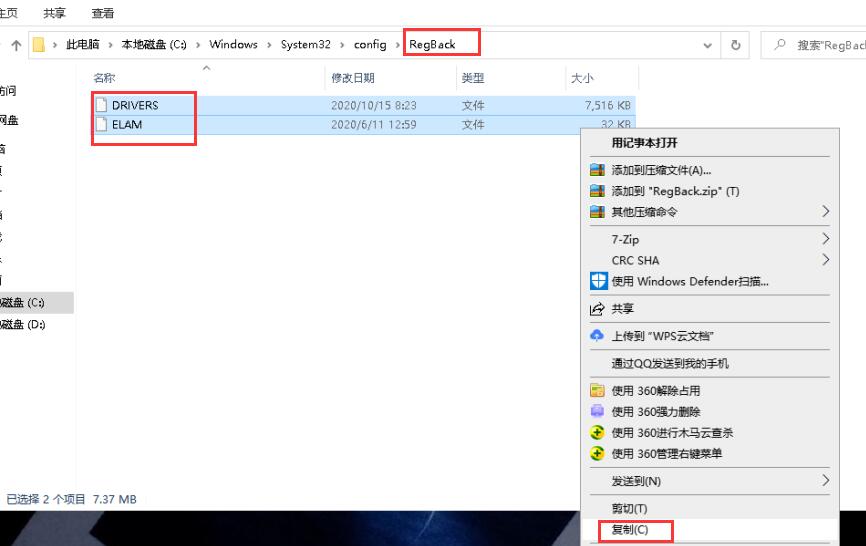Expand breadcrumb chevron after config

(398, 45)
